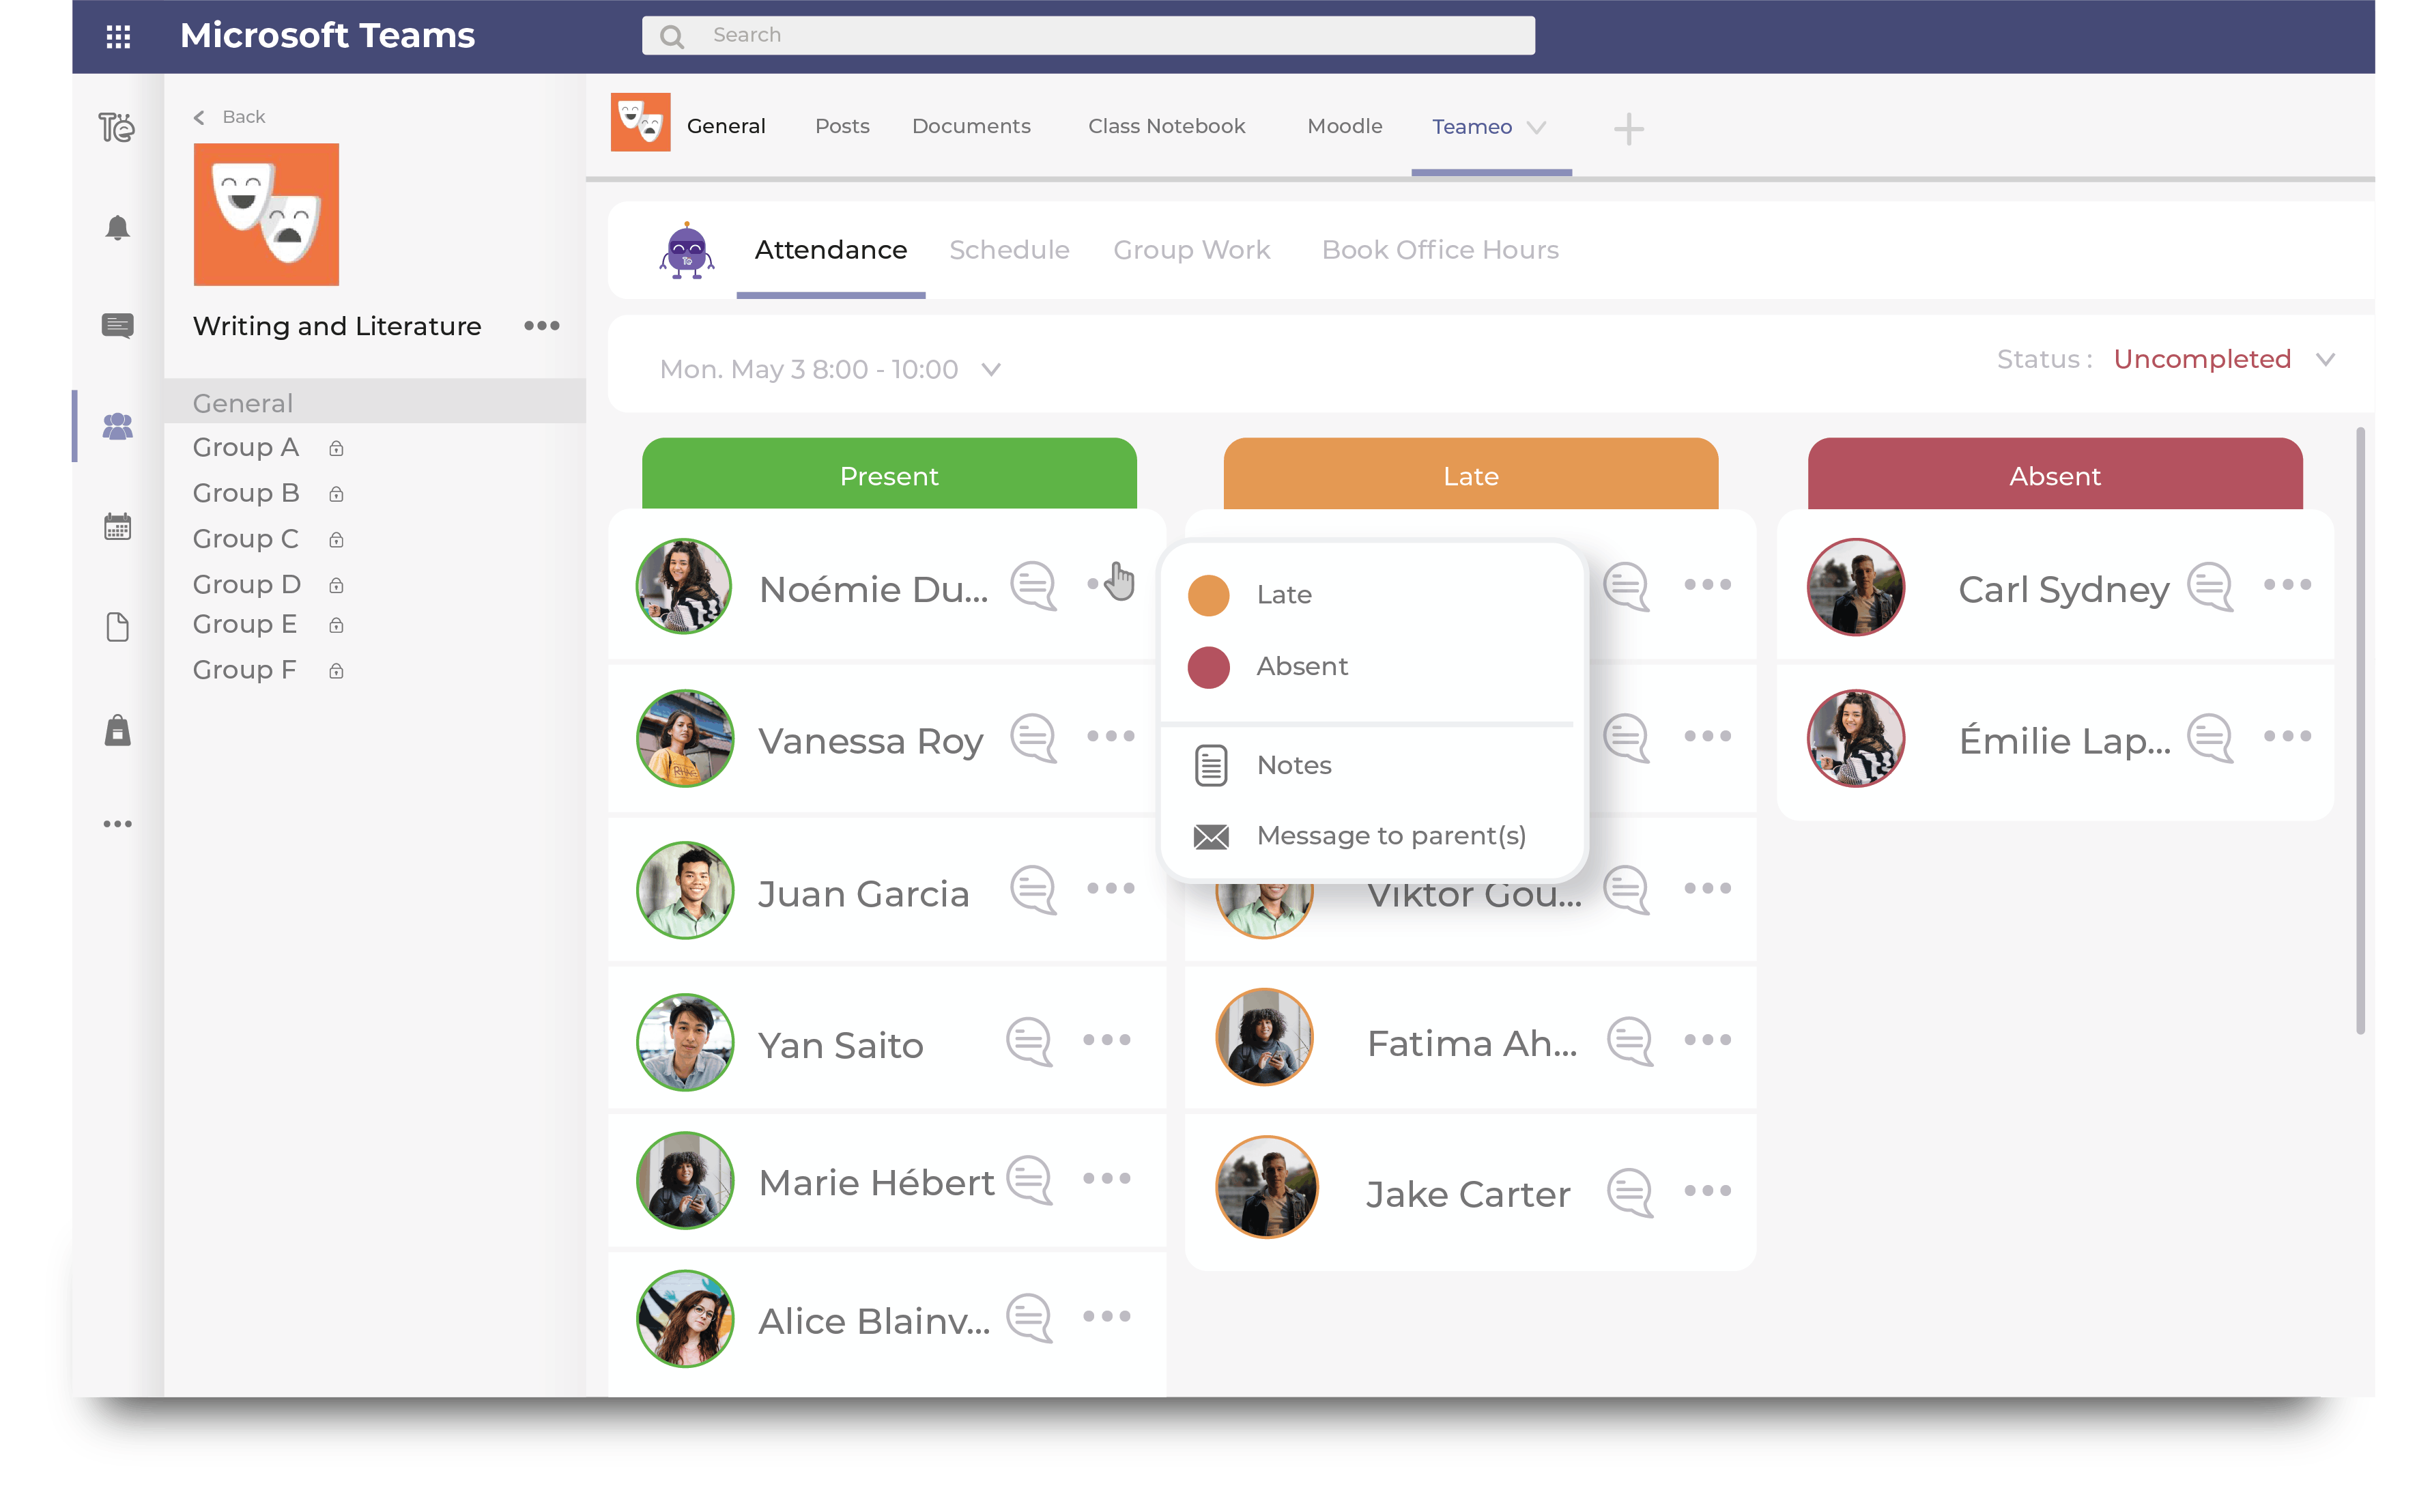Open the Teams calendar icon
This screenshot has height=1512, width=2417.
click(117, 526)
